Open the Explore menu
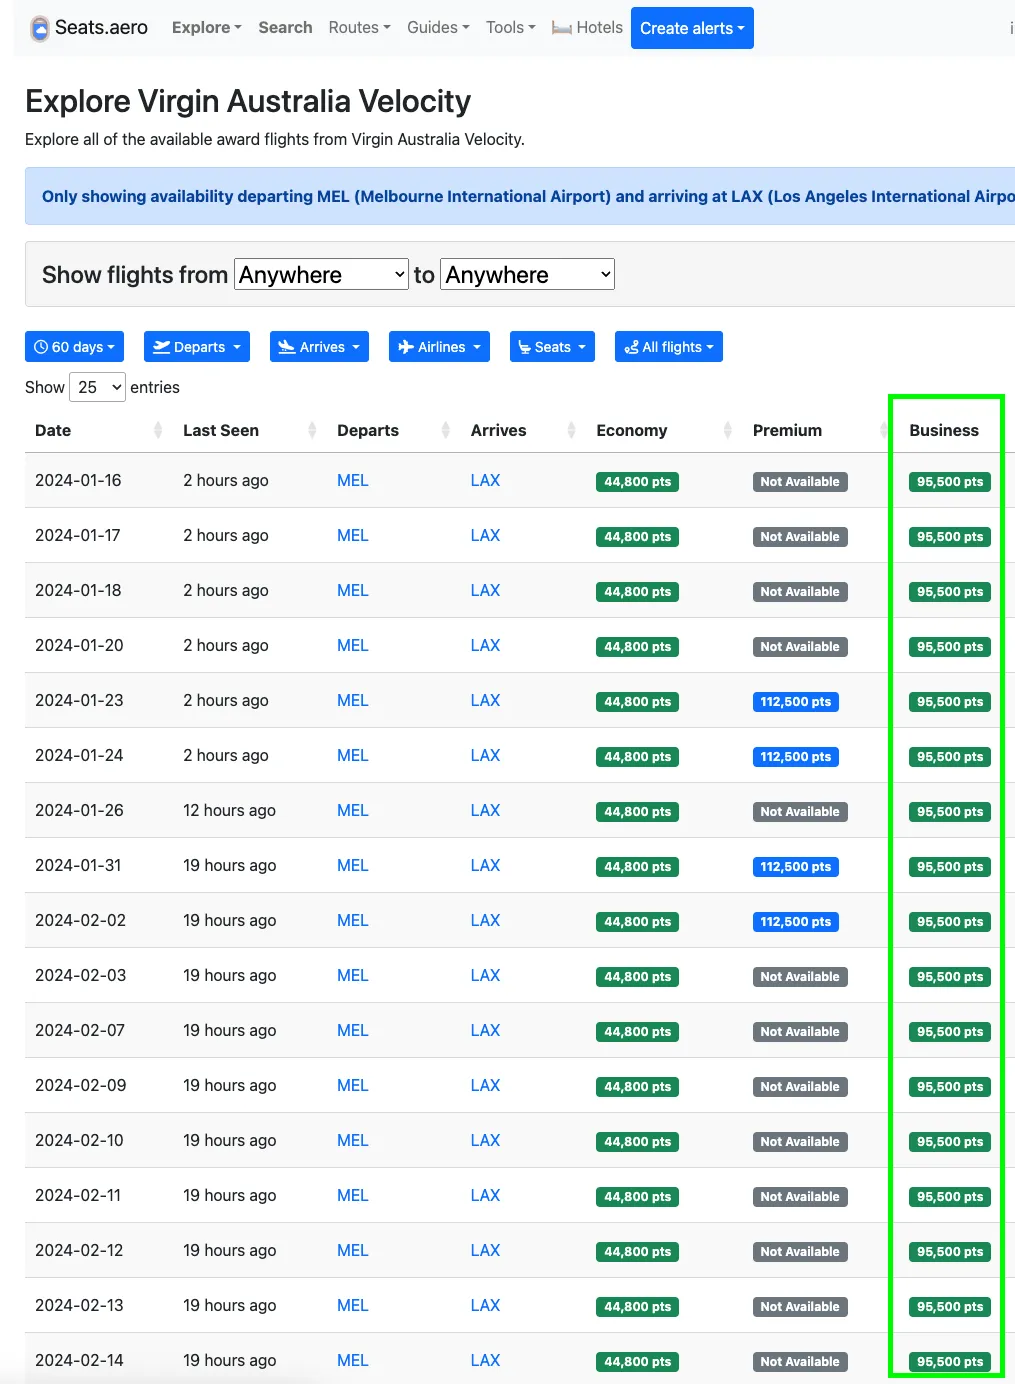Screen dimensions: 1015x1384 click(207, 28)
